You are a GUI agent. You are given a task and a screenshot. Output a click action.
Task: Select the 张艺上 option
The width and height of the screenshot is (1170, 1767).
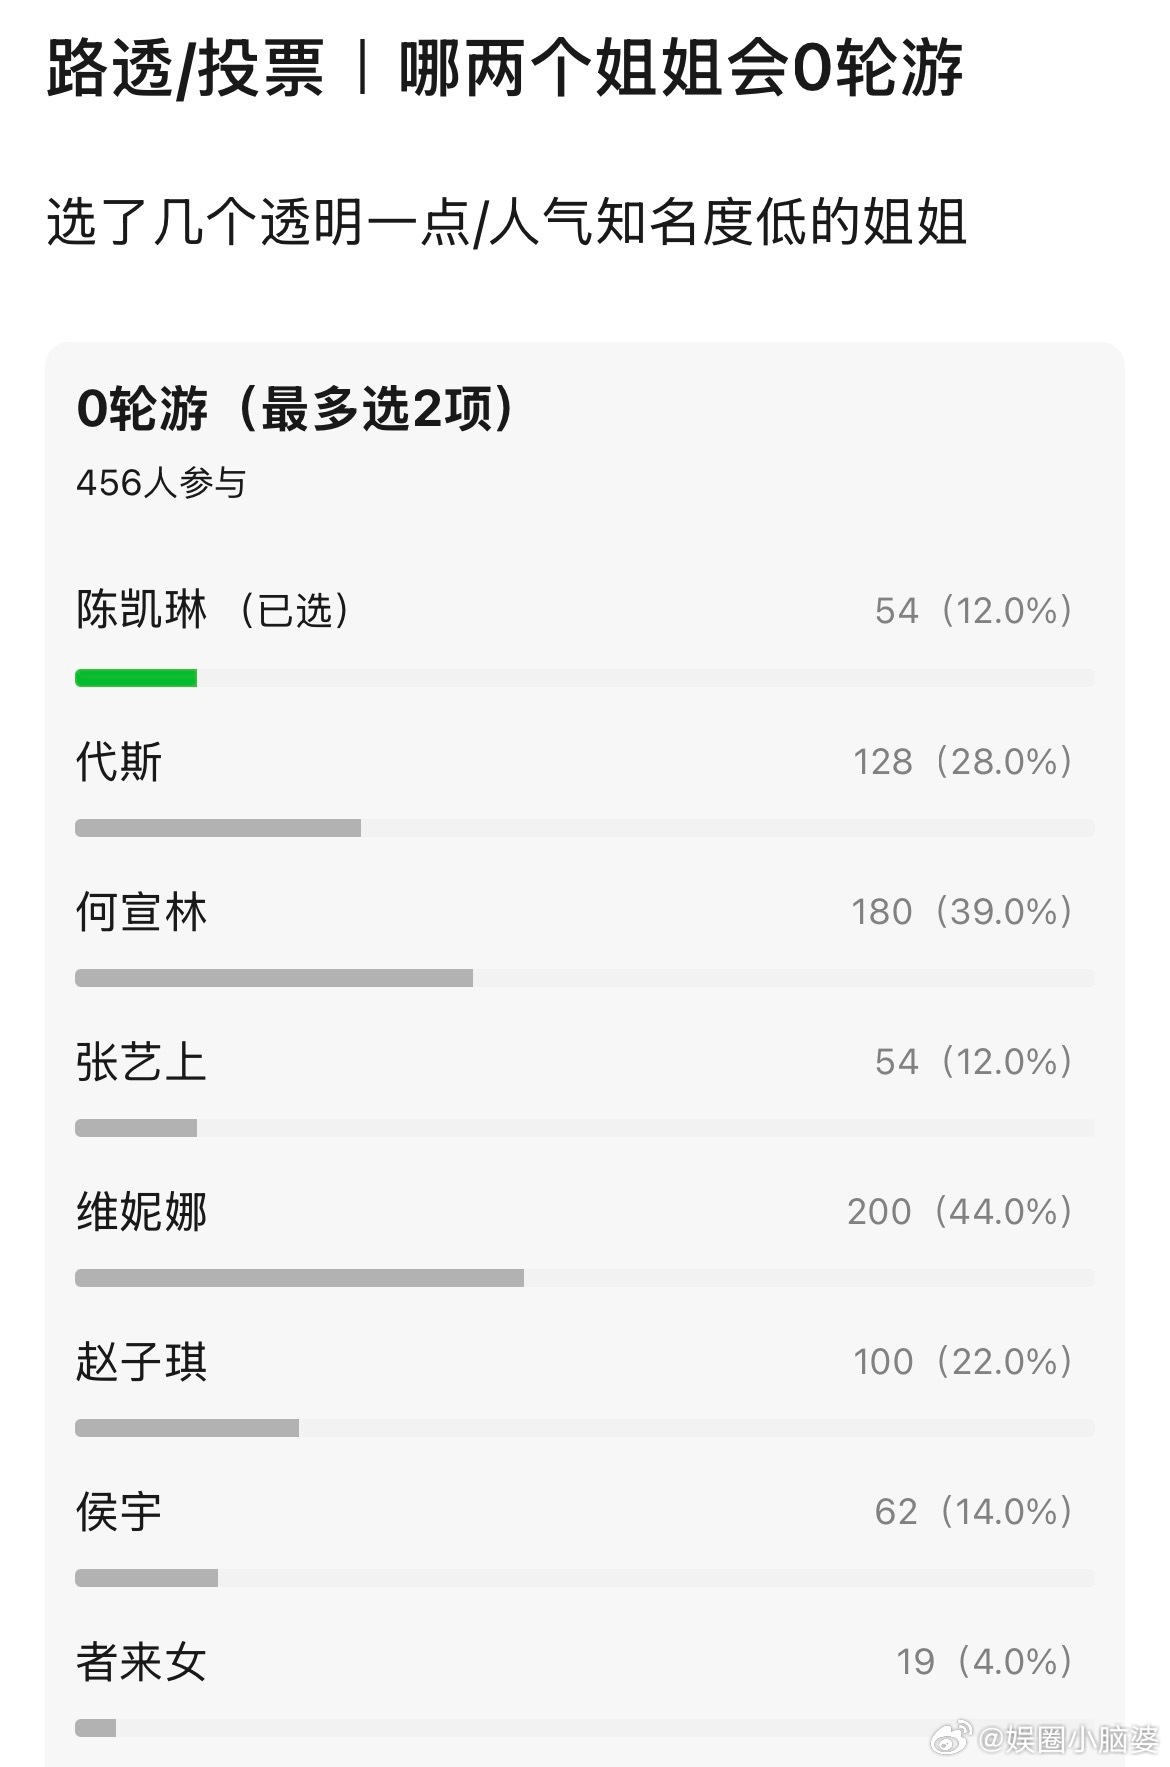141,1062
